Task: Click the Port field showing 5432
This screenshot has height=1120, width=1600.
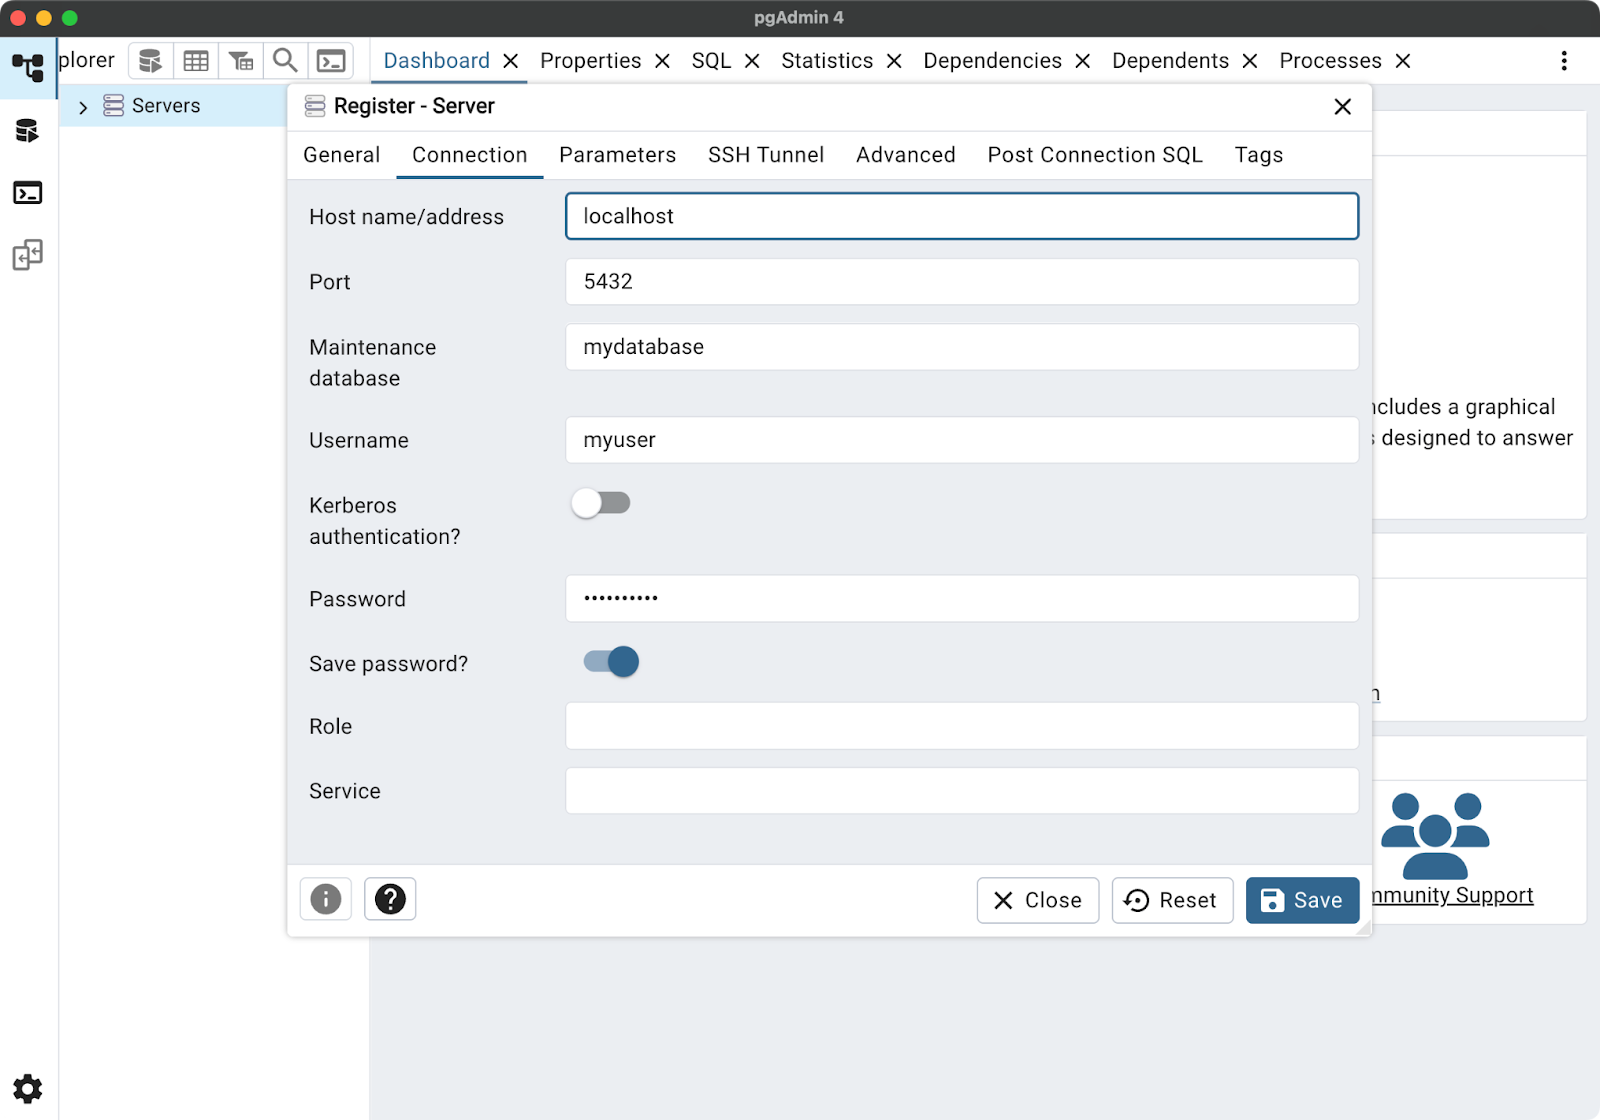Action: (x=962, y=282)
